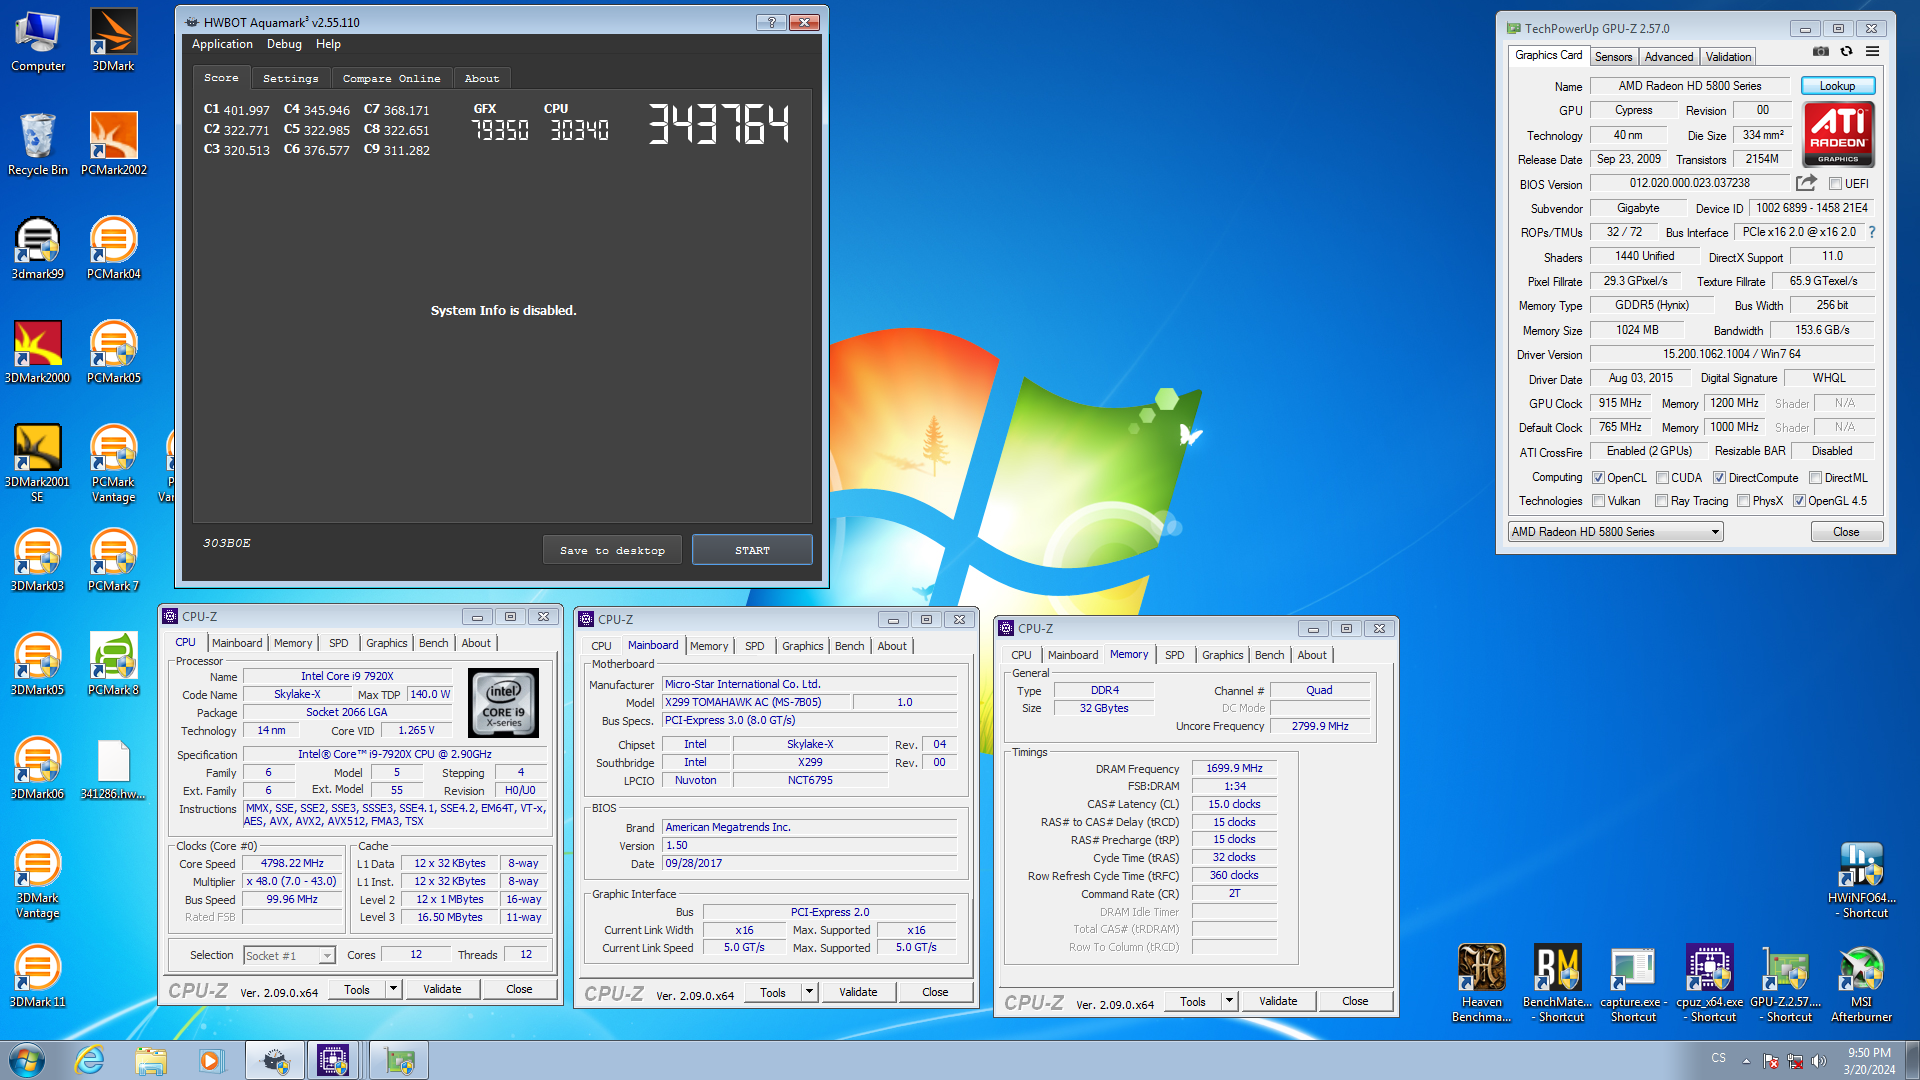Viewport: 1920px width, 1080px height.
Task: Open PCMark 8 desktop icon
Action: [113, 664]
